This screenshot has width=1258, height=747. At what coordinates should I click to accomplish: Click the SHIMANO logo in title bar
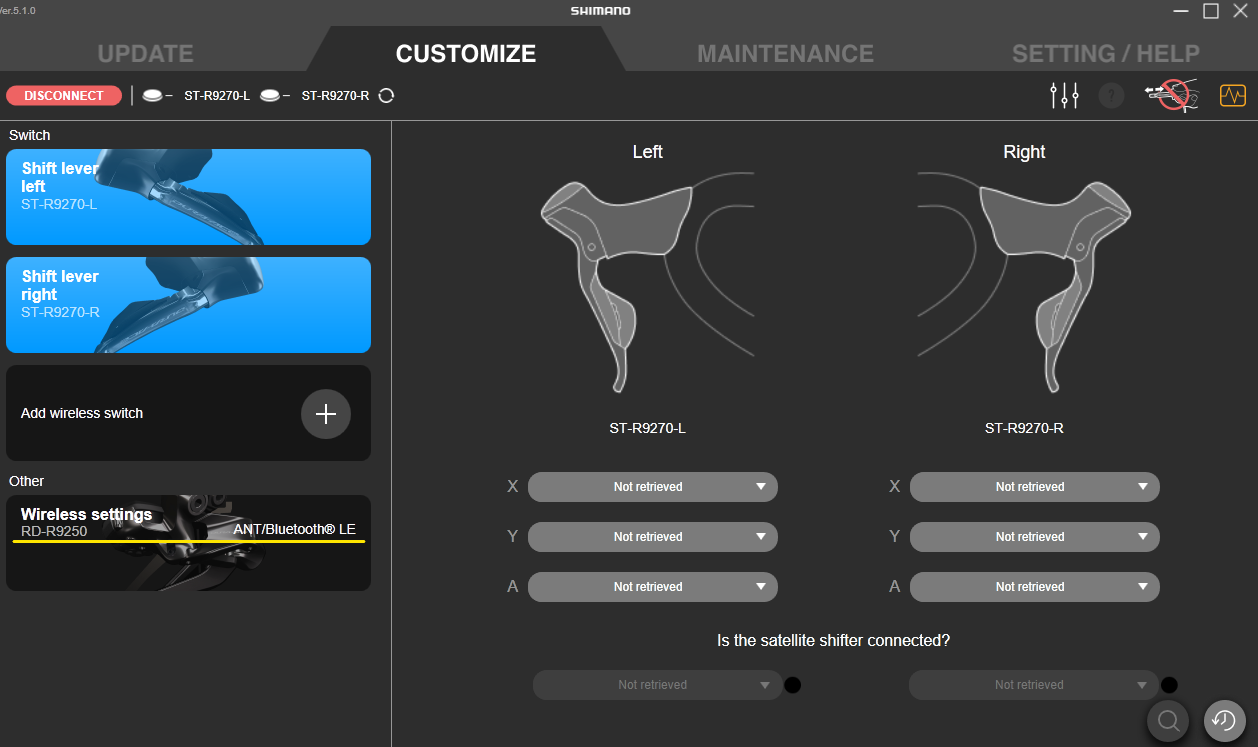(601, 11)
